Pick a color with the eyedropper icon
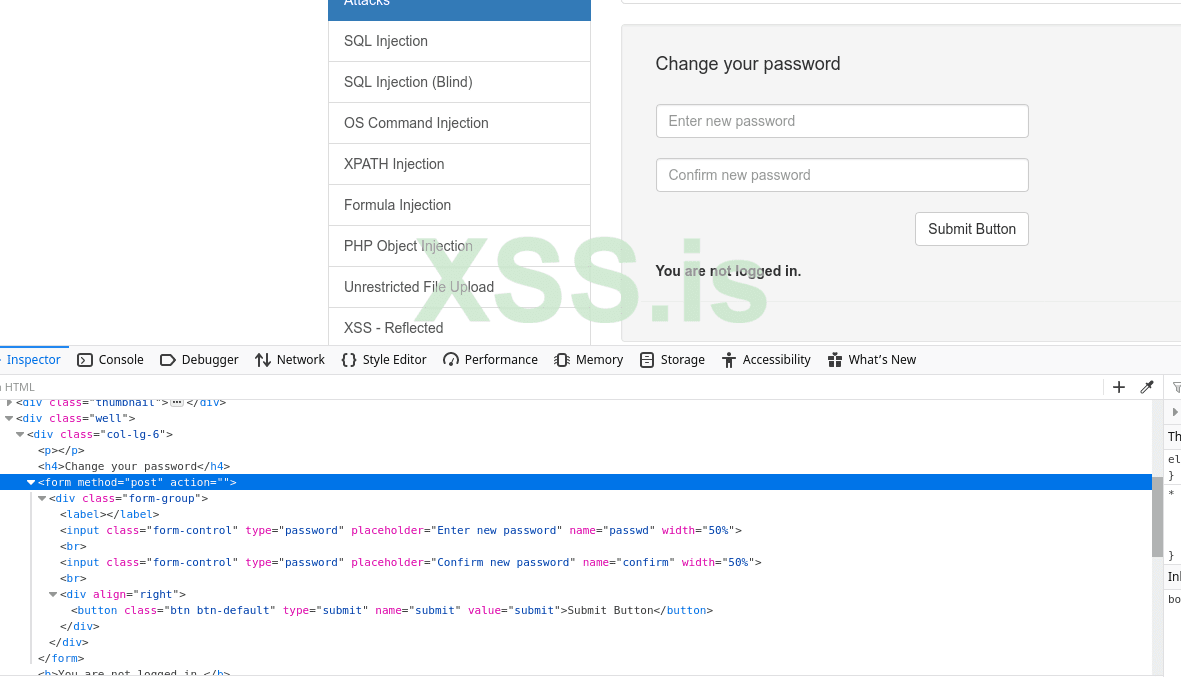 (1147, 387)
